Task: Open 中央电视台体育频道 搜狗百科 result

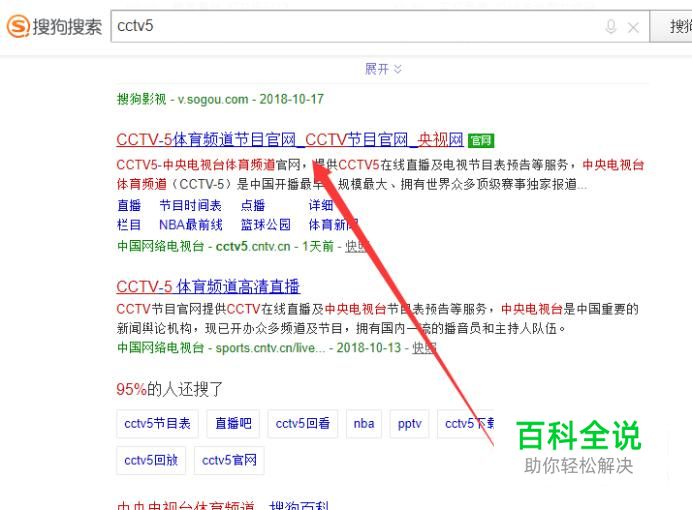Action: tap(223, 506)
